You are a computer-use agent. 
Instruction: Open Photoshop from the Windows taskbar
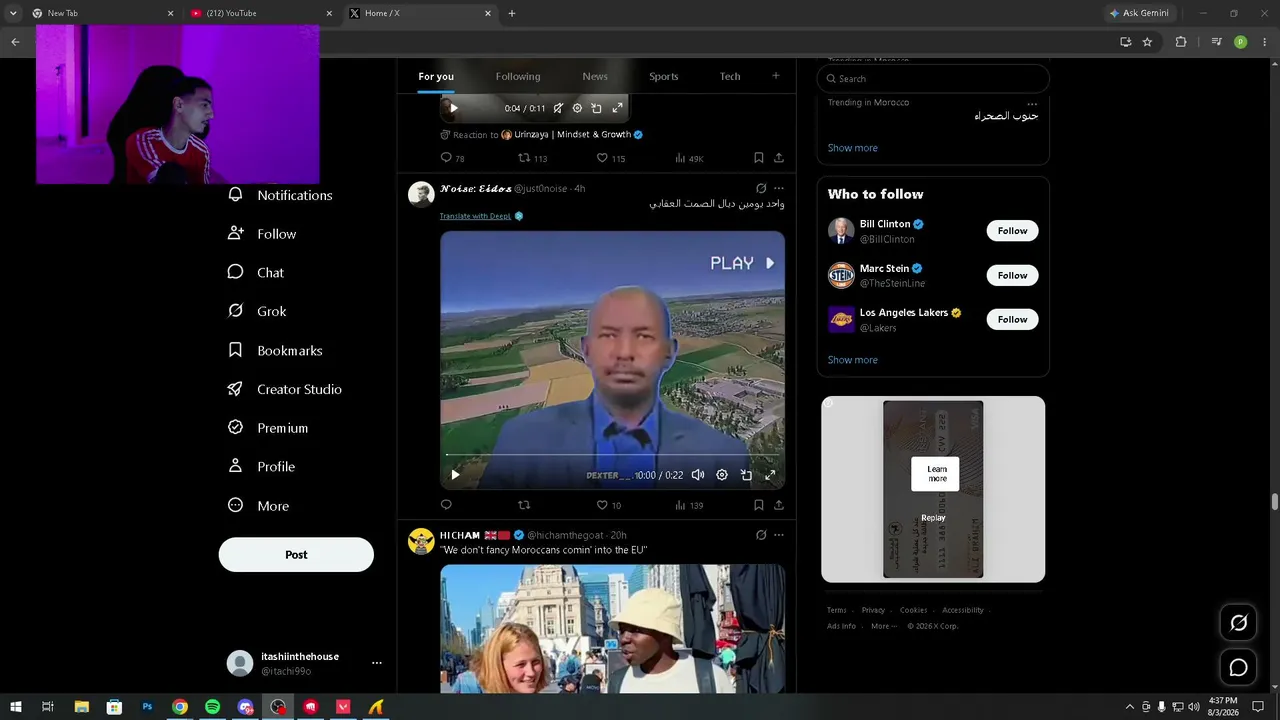click(147, 707)
